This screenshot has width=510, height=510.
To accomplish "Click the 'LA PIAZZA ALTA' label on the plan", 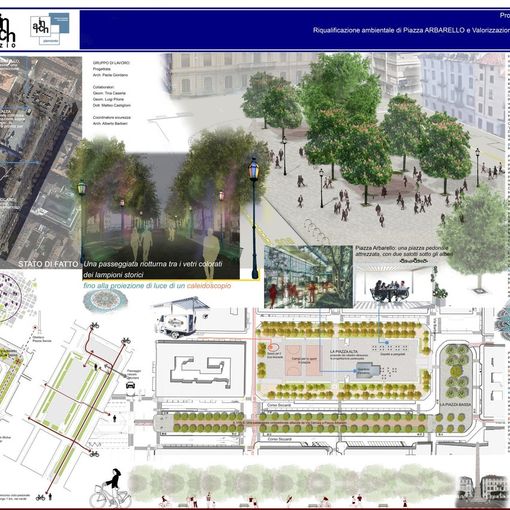I will (x=343, y=352).
